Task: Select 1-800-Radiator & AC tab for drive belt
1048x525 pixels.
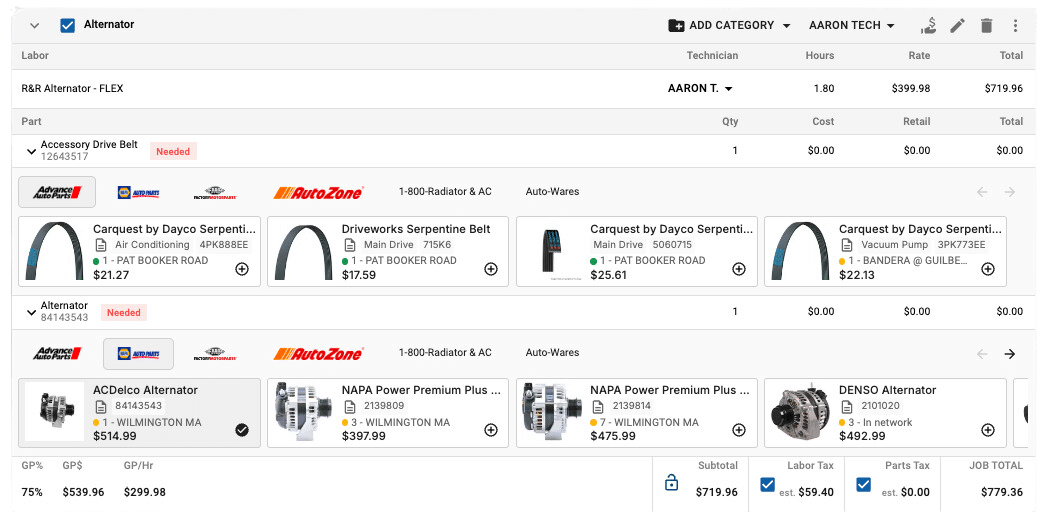Action: (x=445, y=192)
